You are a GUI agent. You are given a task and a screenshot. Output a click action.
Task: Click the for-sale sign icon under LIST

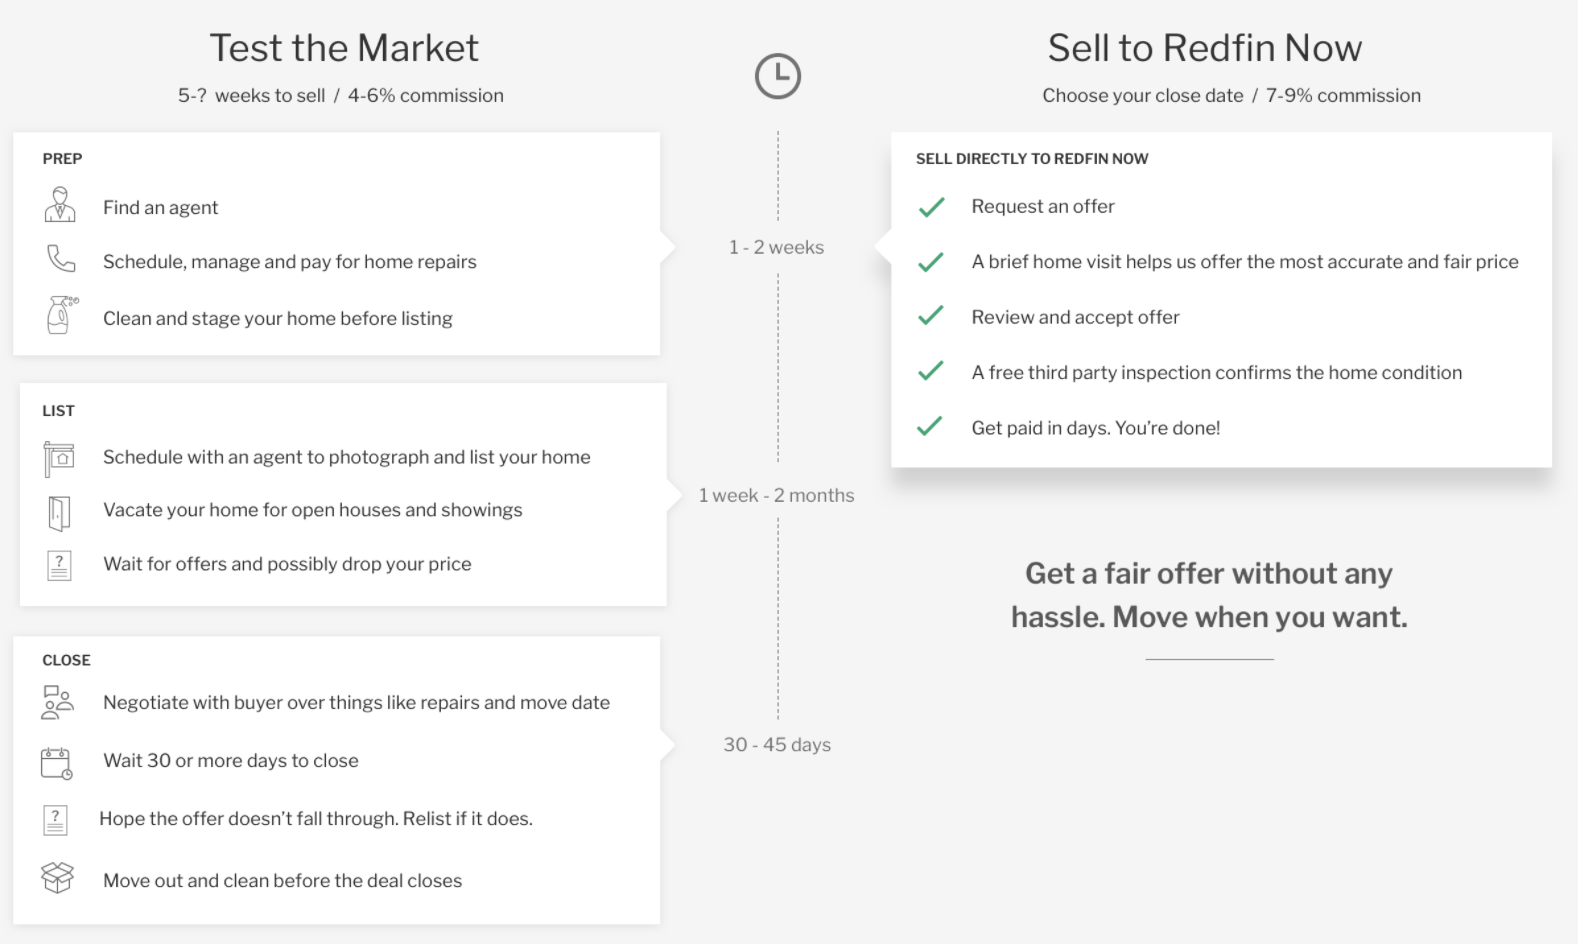[59, 458]
